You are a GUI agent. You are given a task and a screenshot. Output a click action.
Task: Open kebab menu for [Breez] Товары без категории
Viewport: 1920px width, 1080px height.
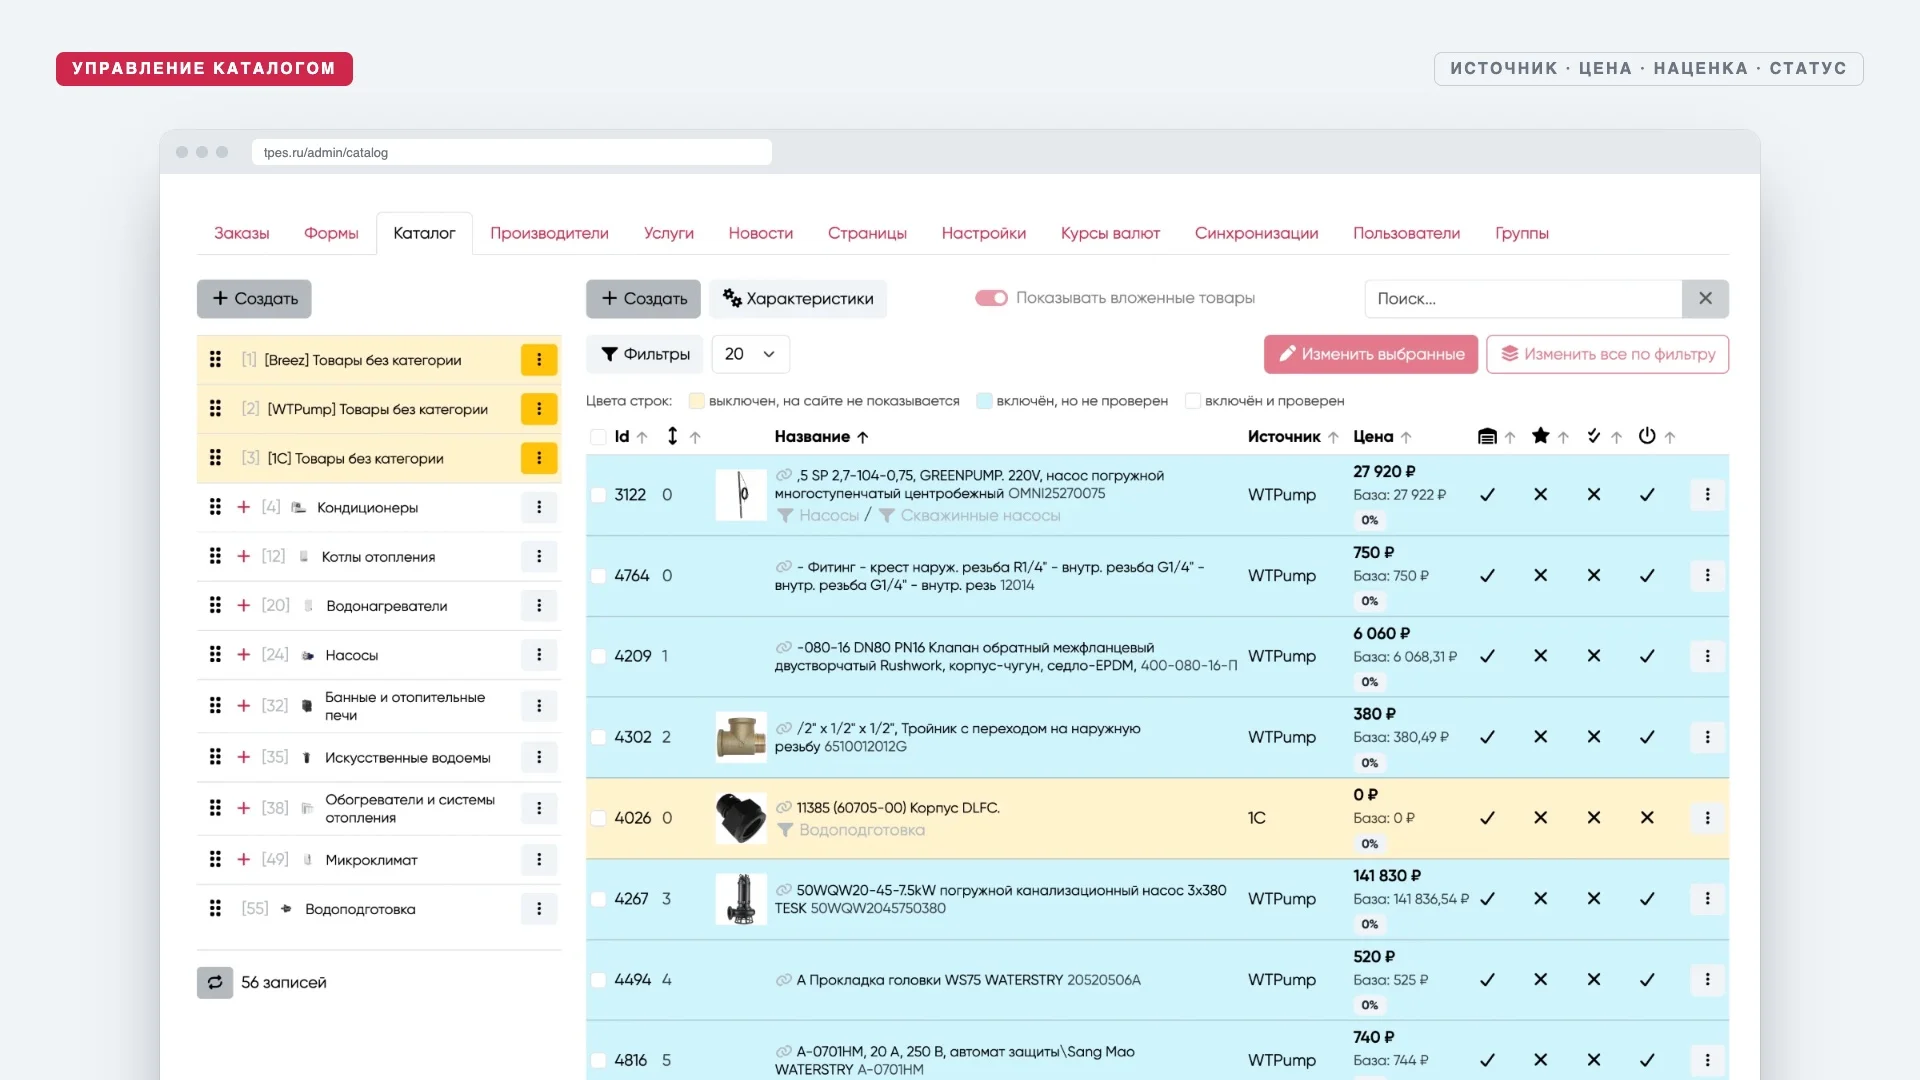538,360
